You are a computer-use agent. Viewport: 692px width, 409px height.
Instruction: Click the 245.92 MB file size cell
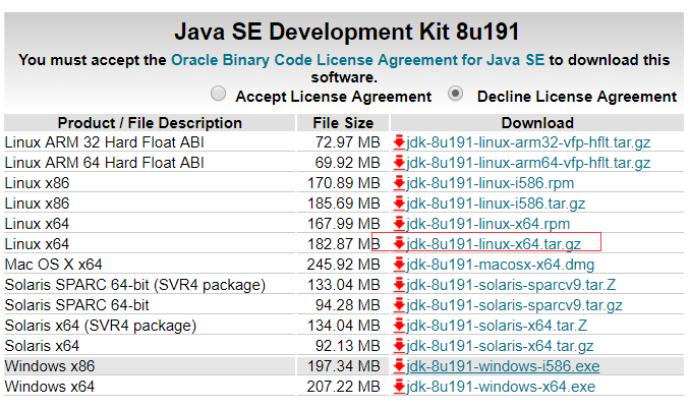click(344, 264)
